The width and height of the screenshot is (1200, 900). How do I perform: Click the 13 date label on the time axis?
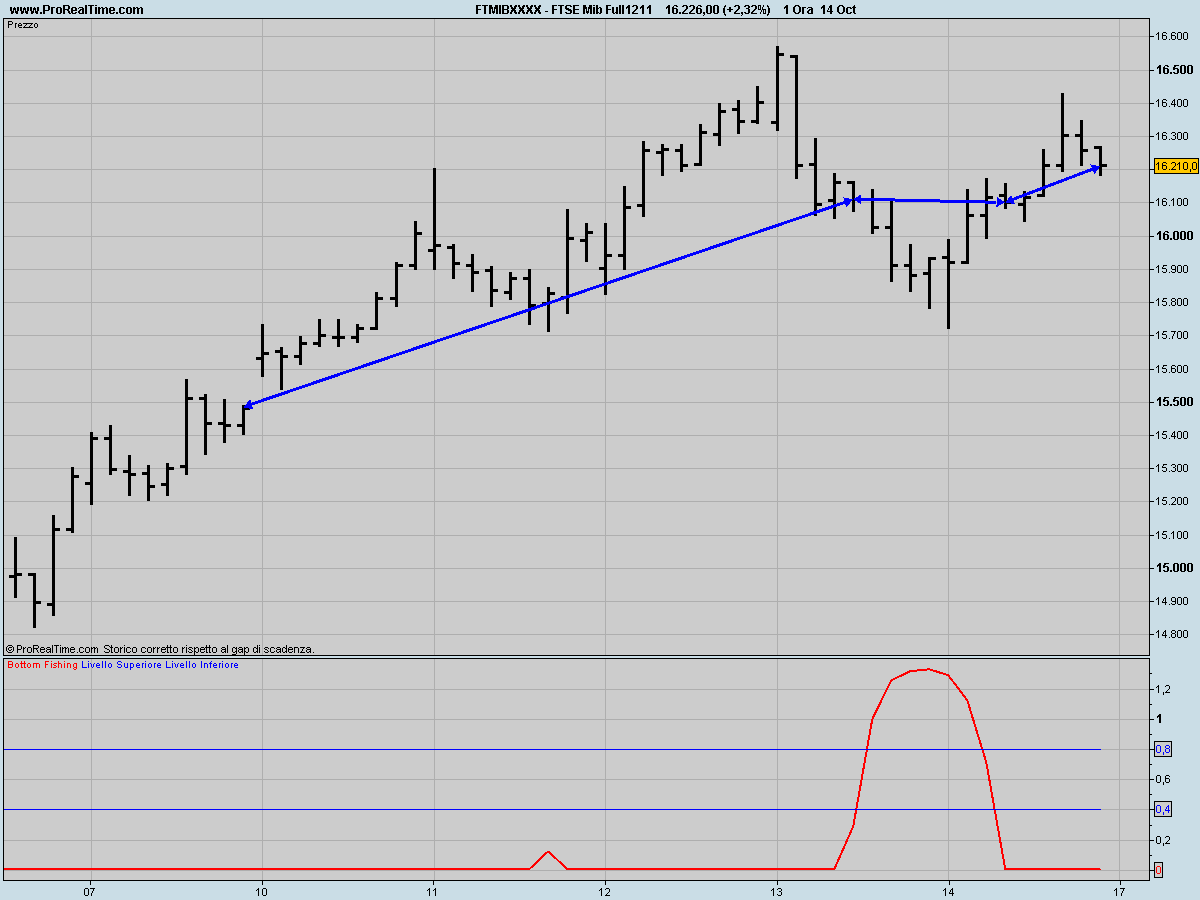point(777,890)
